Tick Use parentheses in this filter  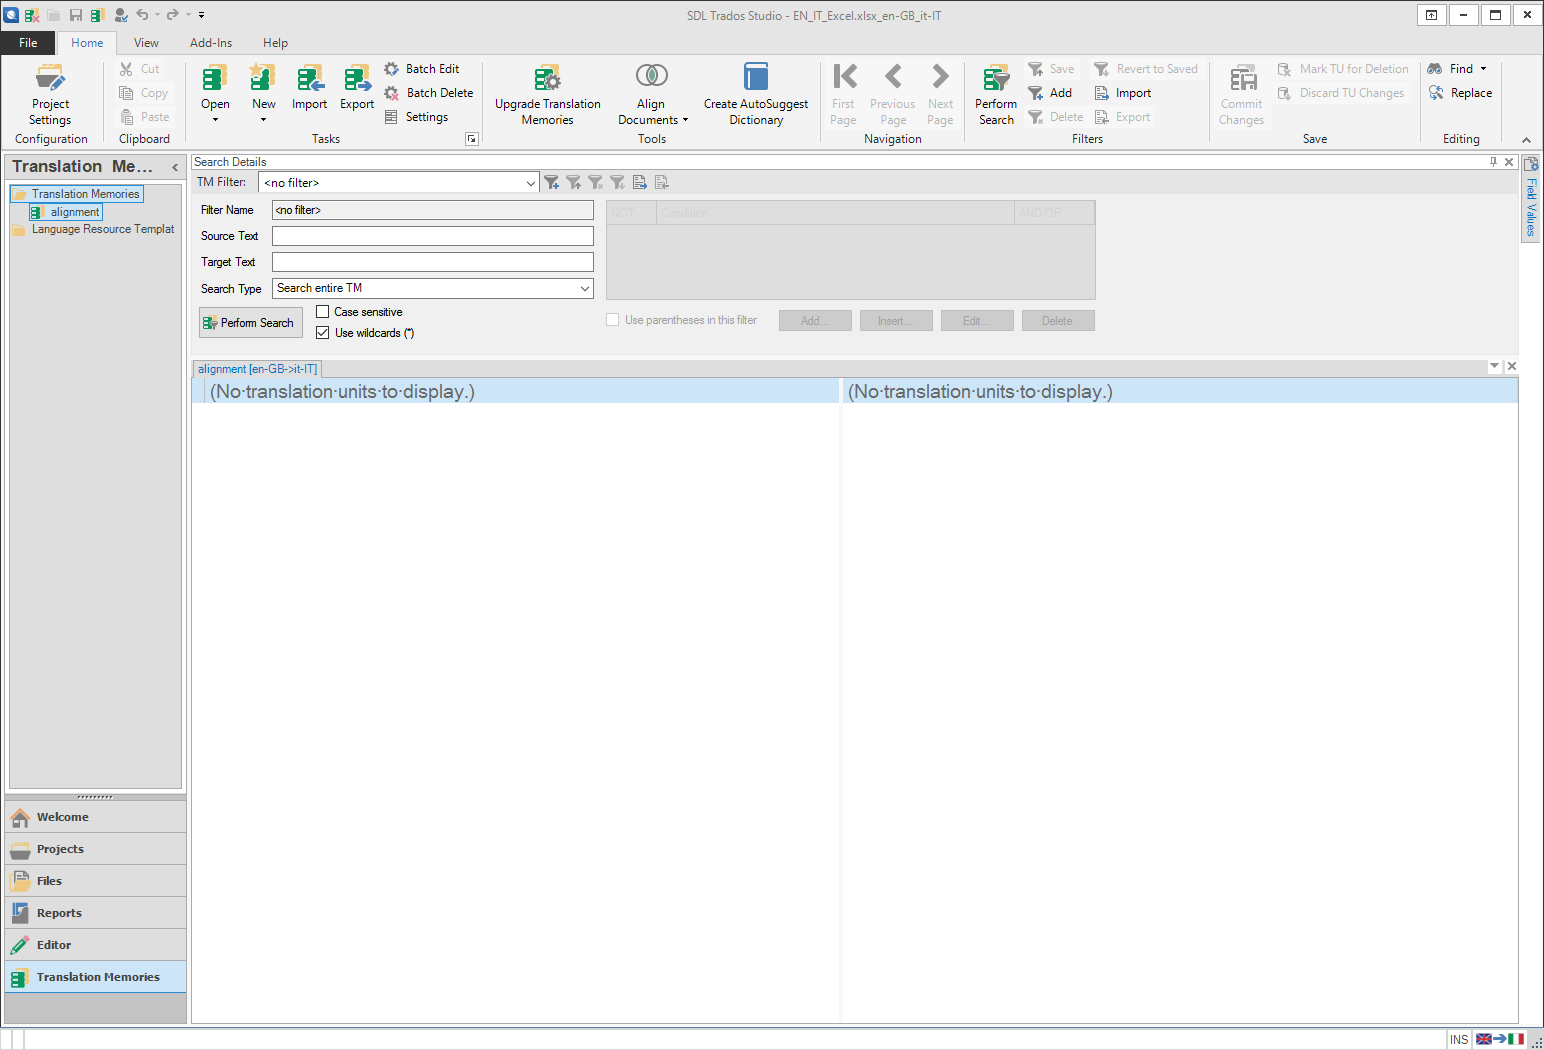tap(613, 320)
